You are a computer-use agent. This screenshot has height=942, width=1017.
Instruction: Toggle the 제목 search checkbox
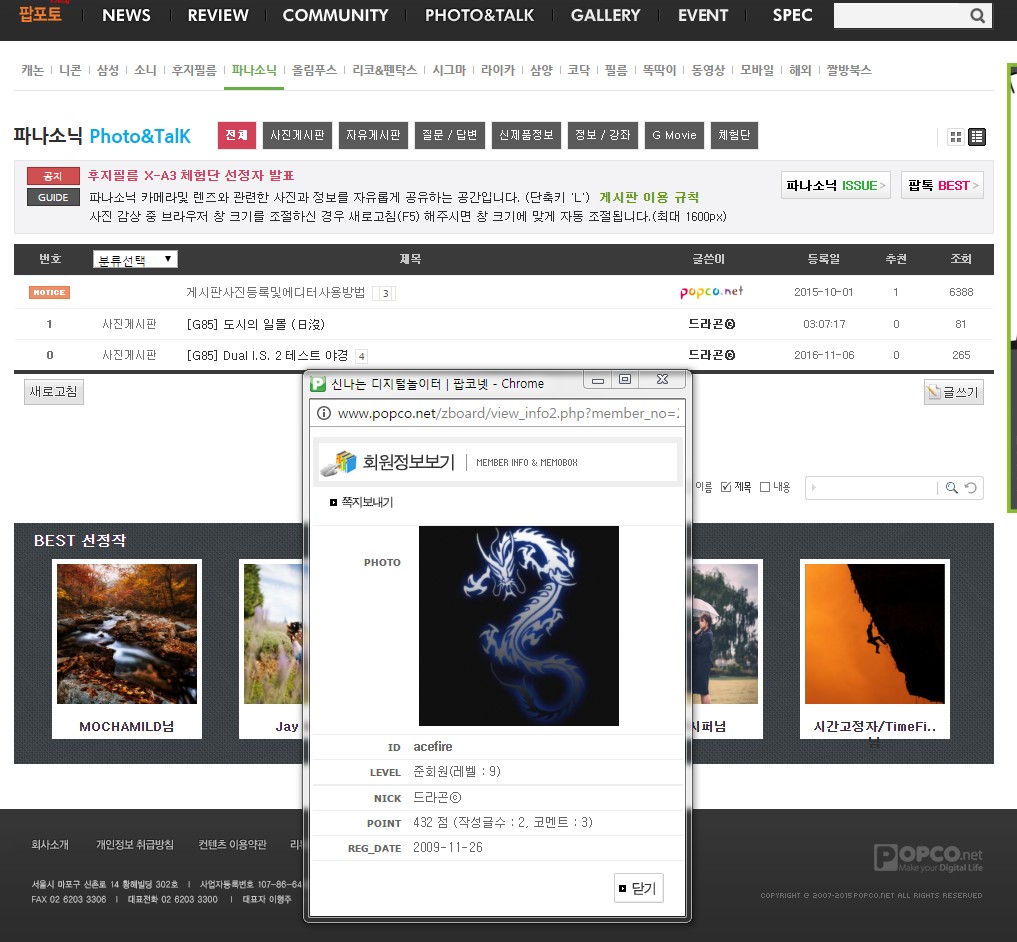coord(726,487)
